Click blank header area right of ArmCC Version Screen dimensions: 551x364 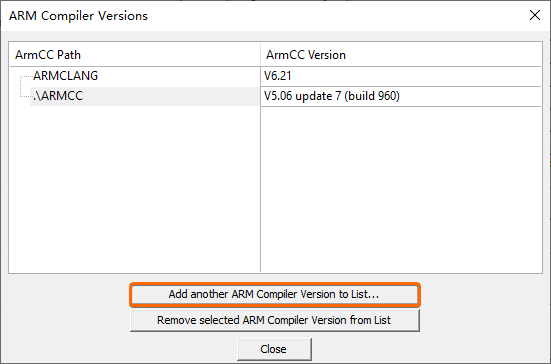coord(443,55)
